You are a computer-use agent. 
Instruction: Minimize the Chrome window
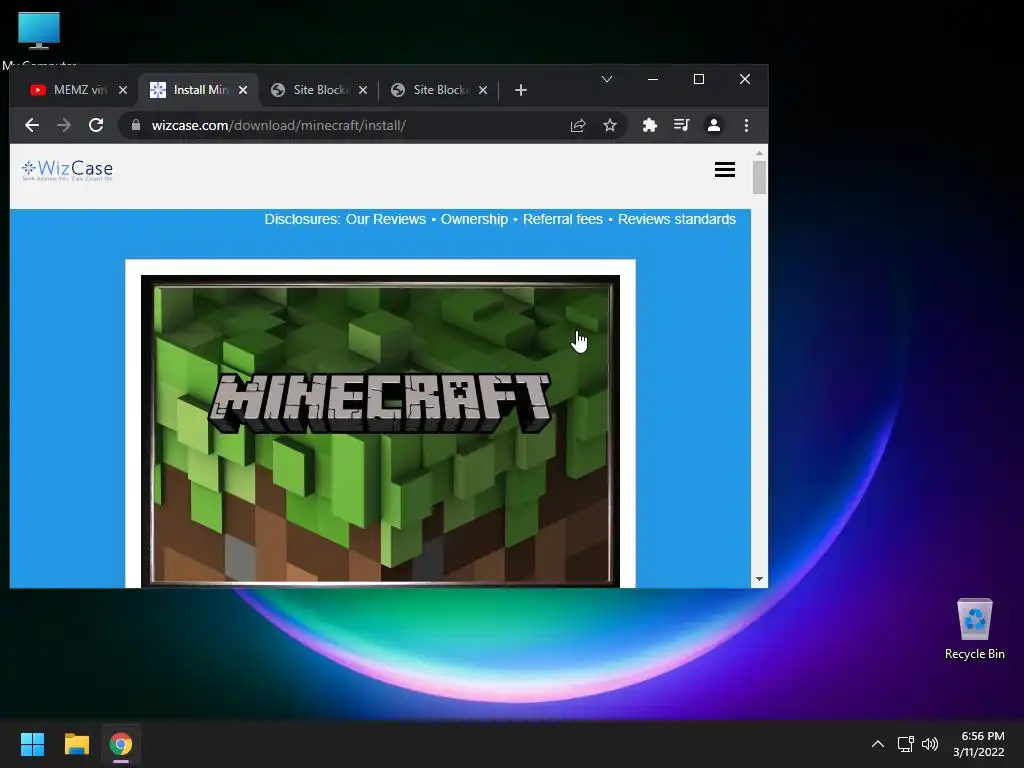point(652,79)
